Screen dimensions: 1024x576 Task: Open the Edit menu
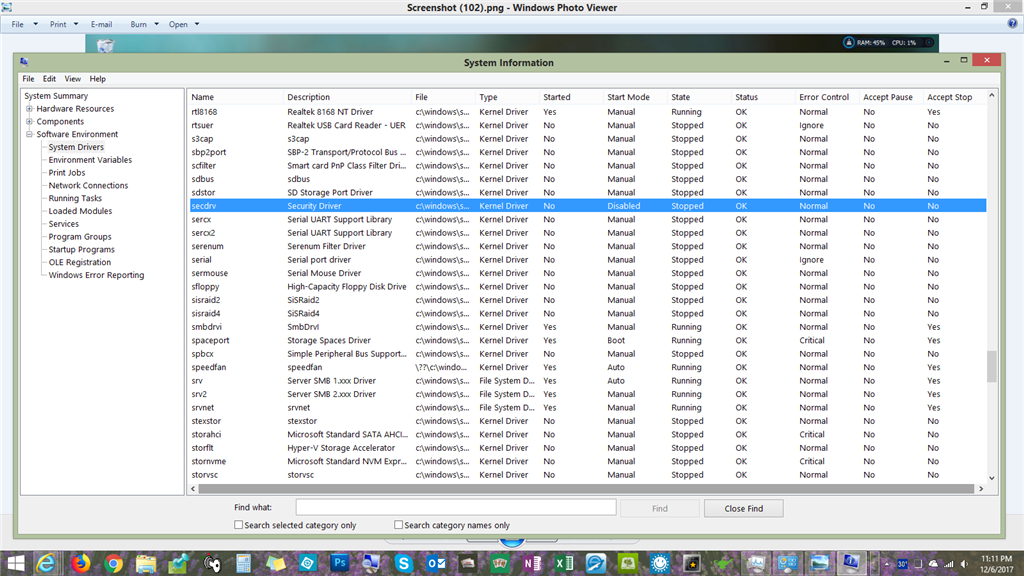point(49,78)
